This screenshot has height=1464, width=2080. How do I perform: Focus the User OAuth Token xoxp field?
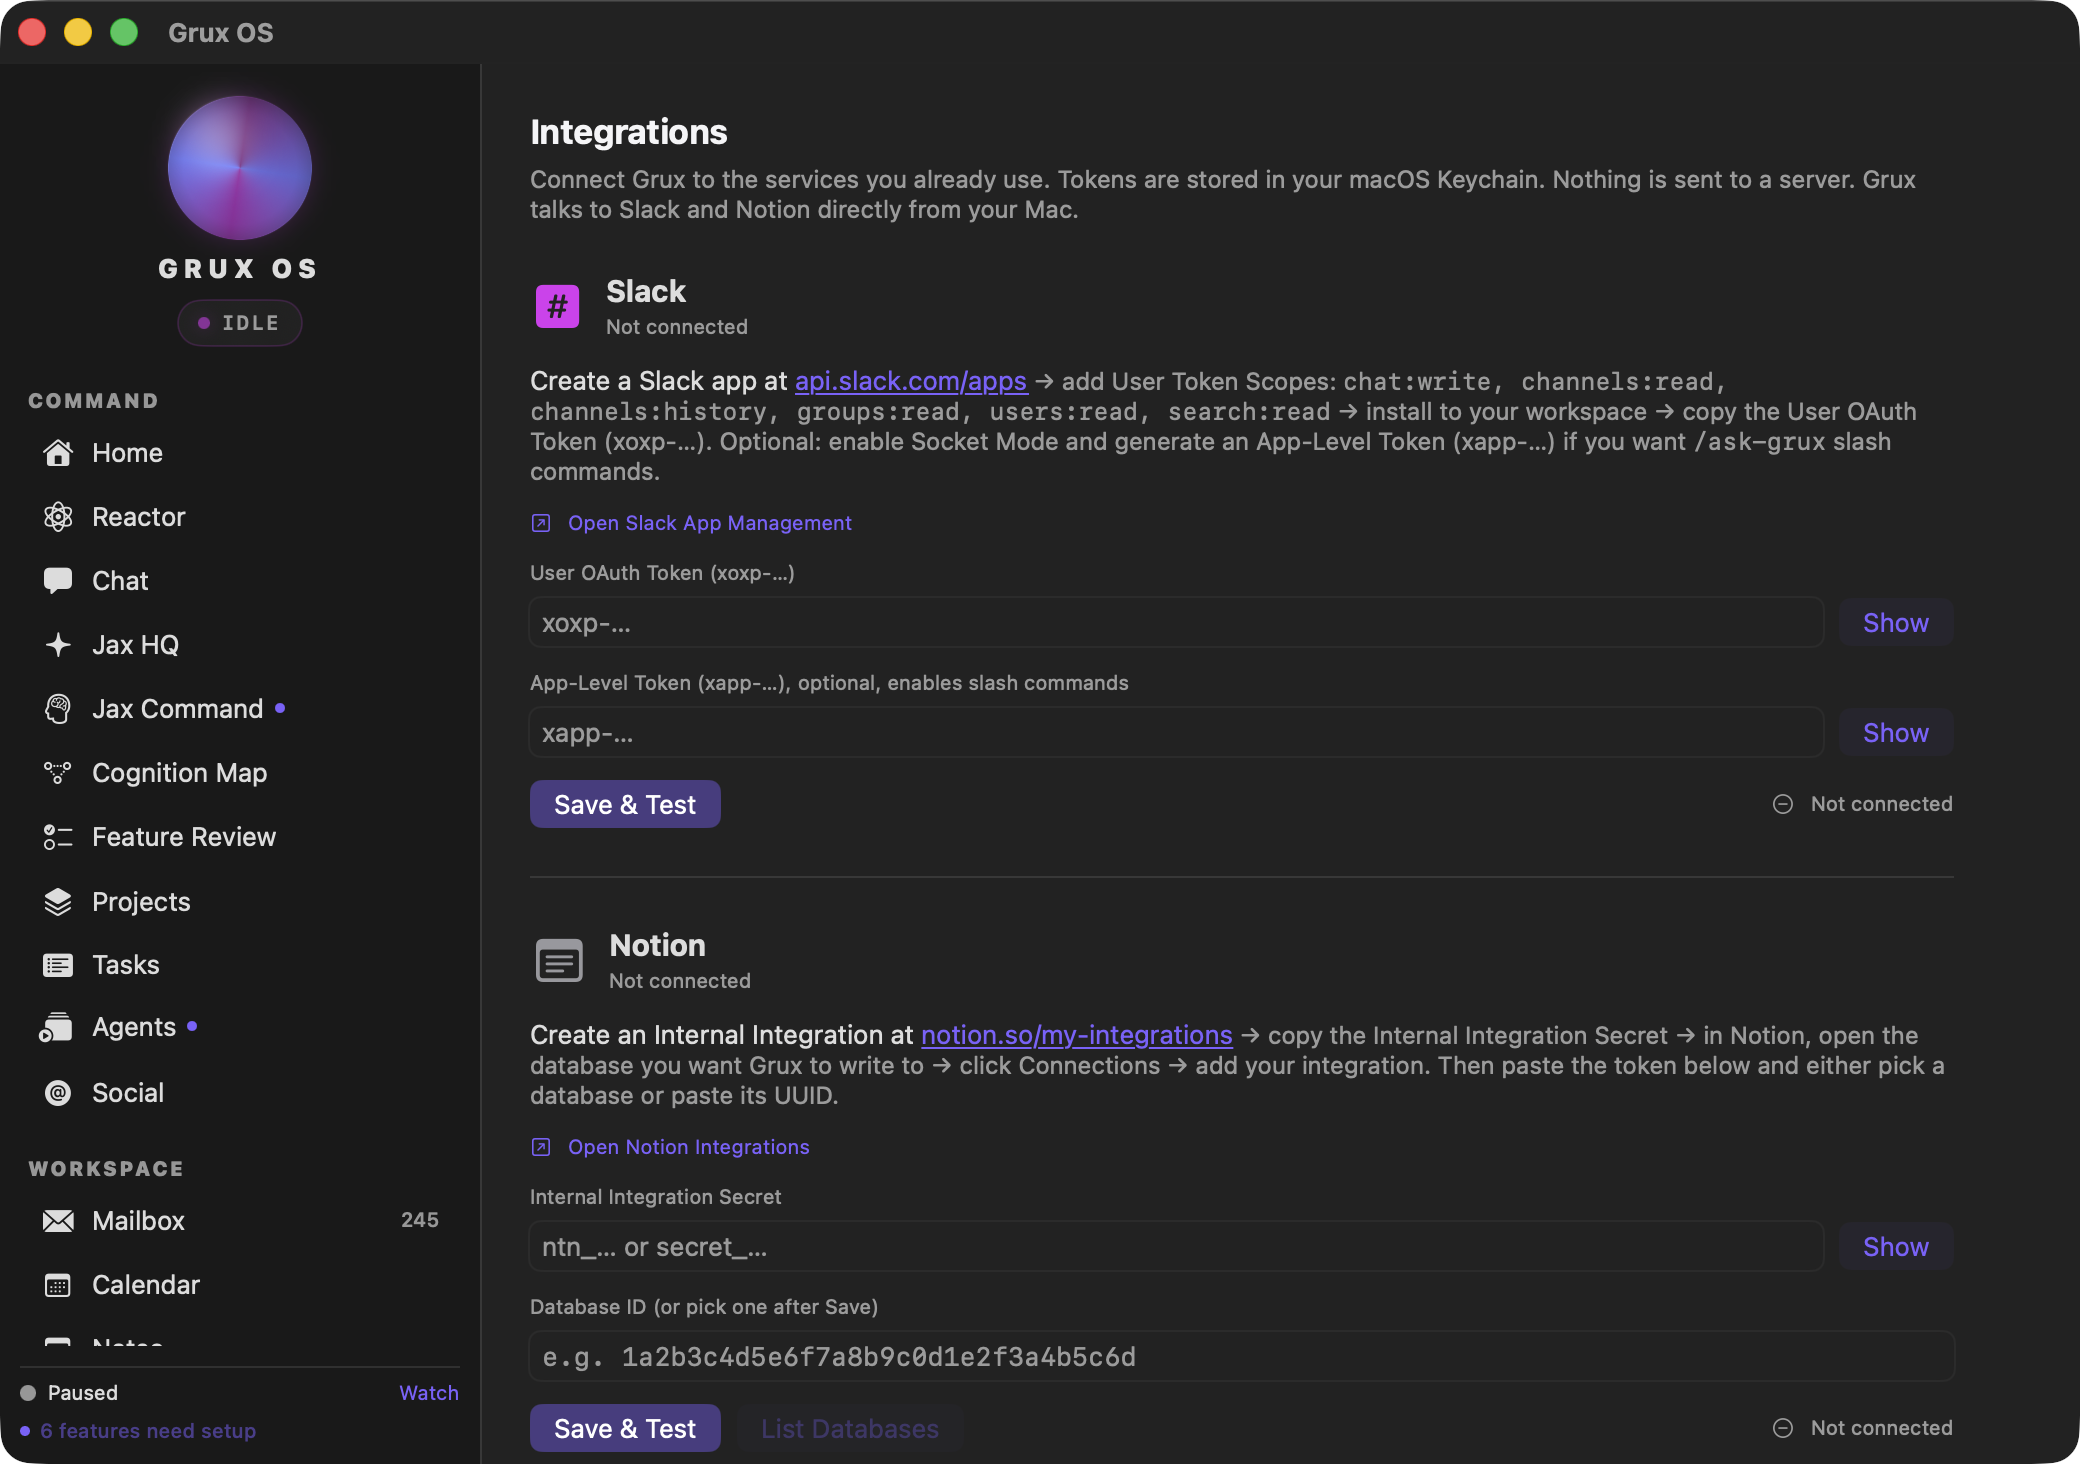[1177, 623]
